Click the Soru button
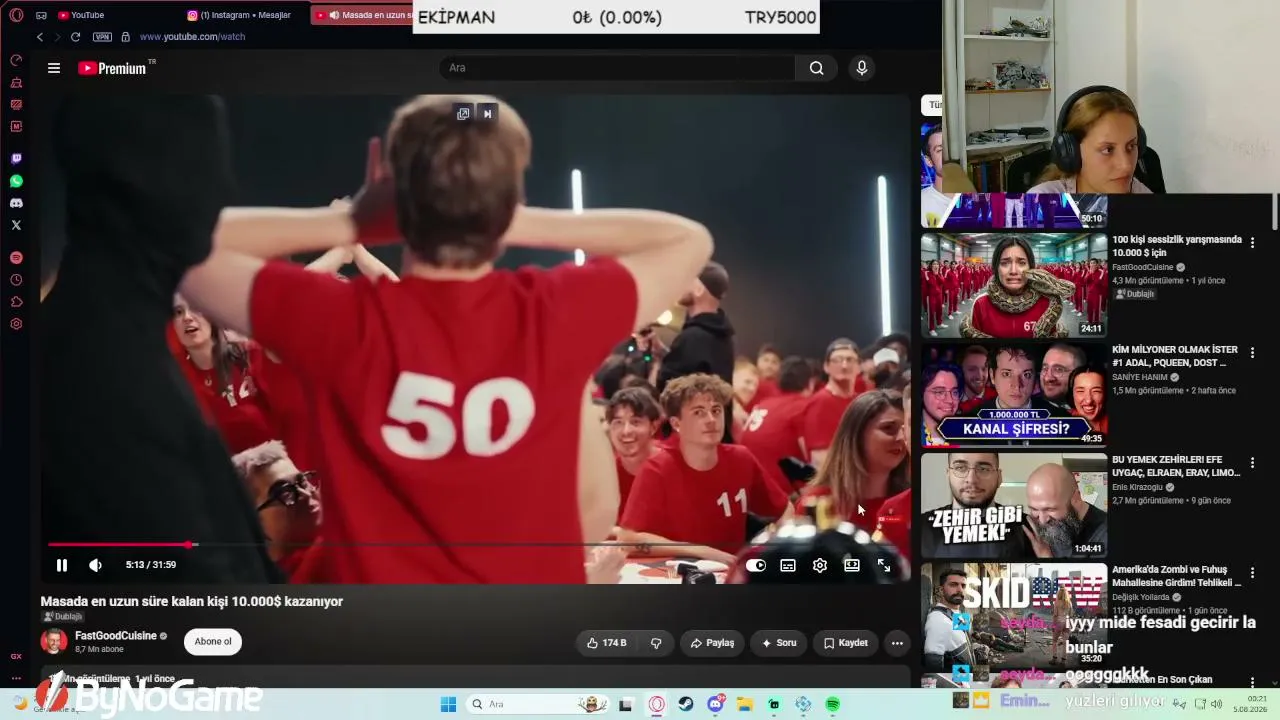This screenshot has height=720, width=1280. point(779,643)
